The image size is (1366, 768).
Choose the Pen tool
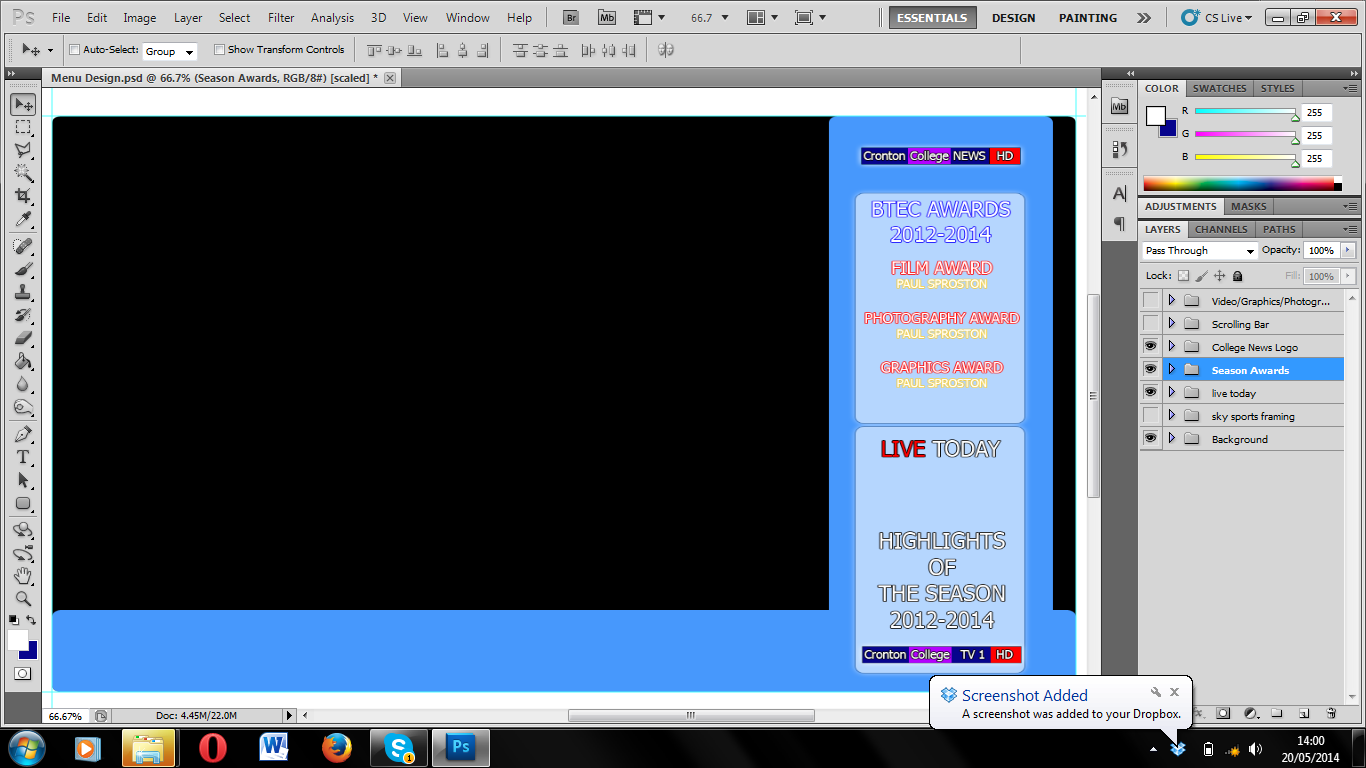click(x=22, y=431)
